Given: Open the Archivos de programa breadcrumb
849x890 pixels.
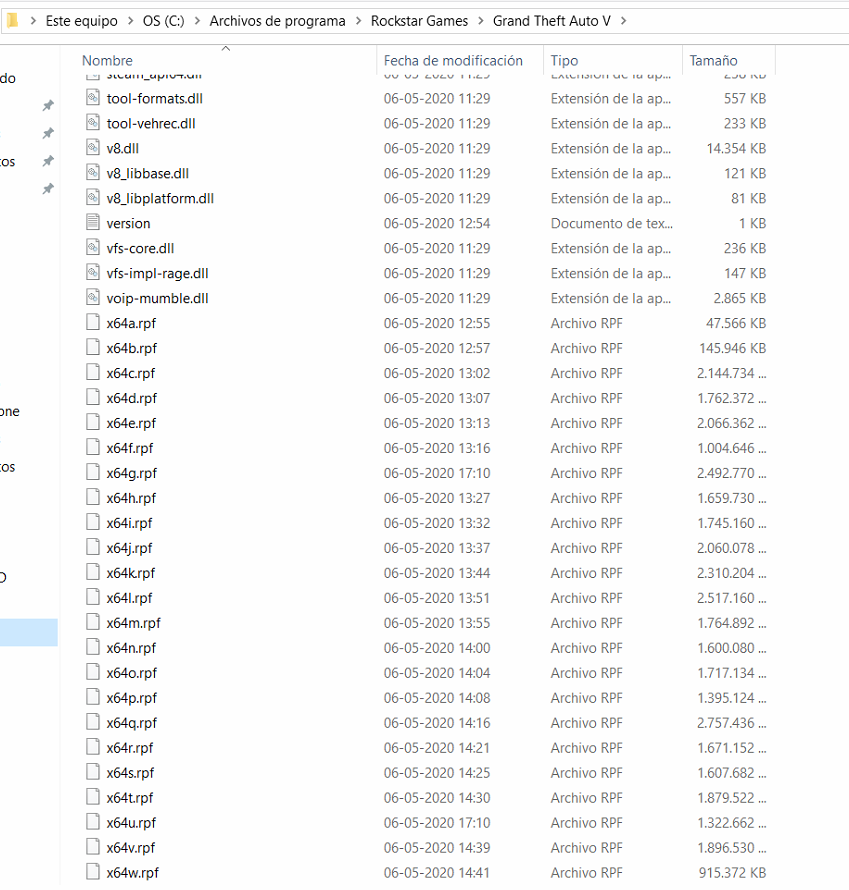Looking at the screenshot, I should (278, 21).
